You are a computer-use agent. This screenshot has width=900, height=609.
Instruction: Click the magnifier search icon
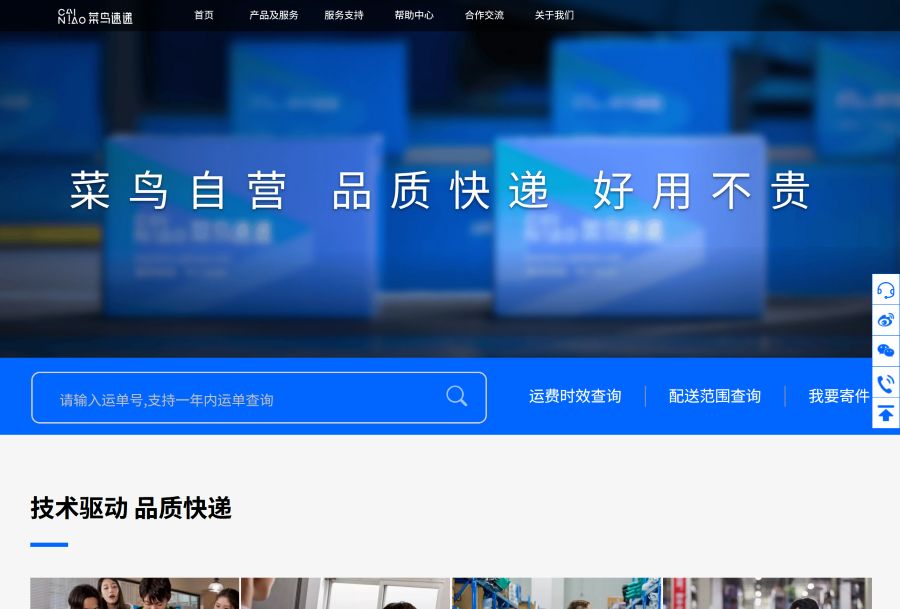pos(456,396)
